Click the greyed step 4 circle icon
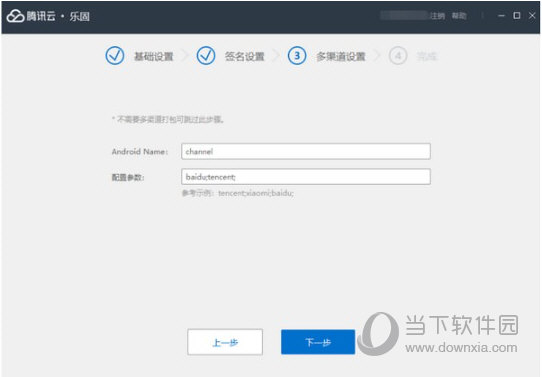The width and height of the screenshot is (542, 377). (398, 56)
